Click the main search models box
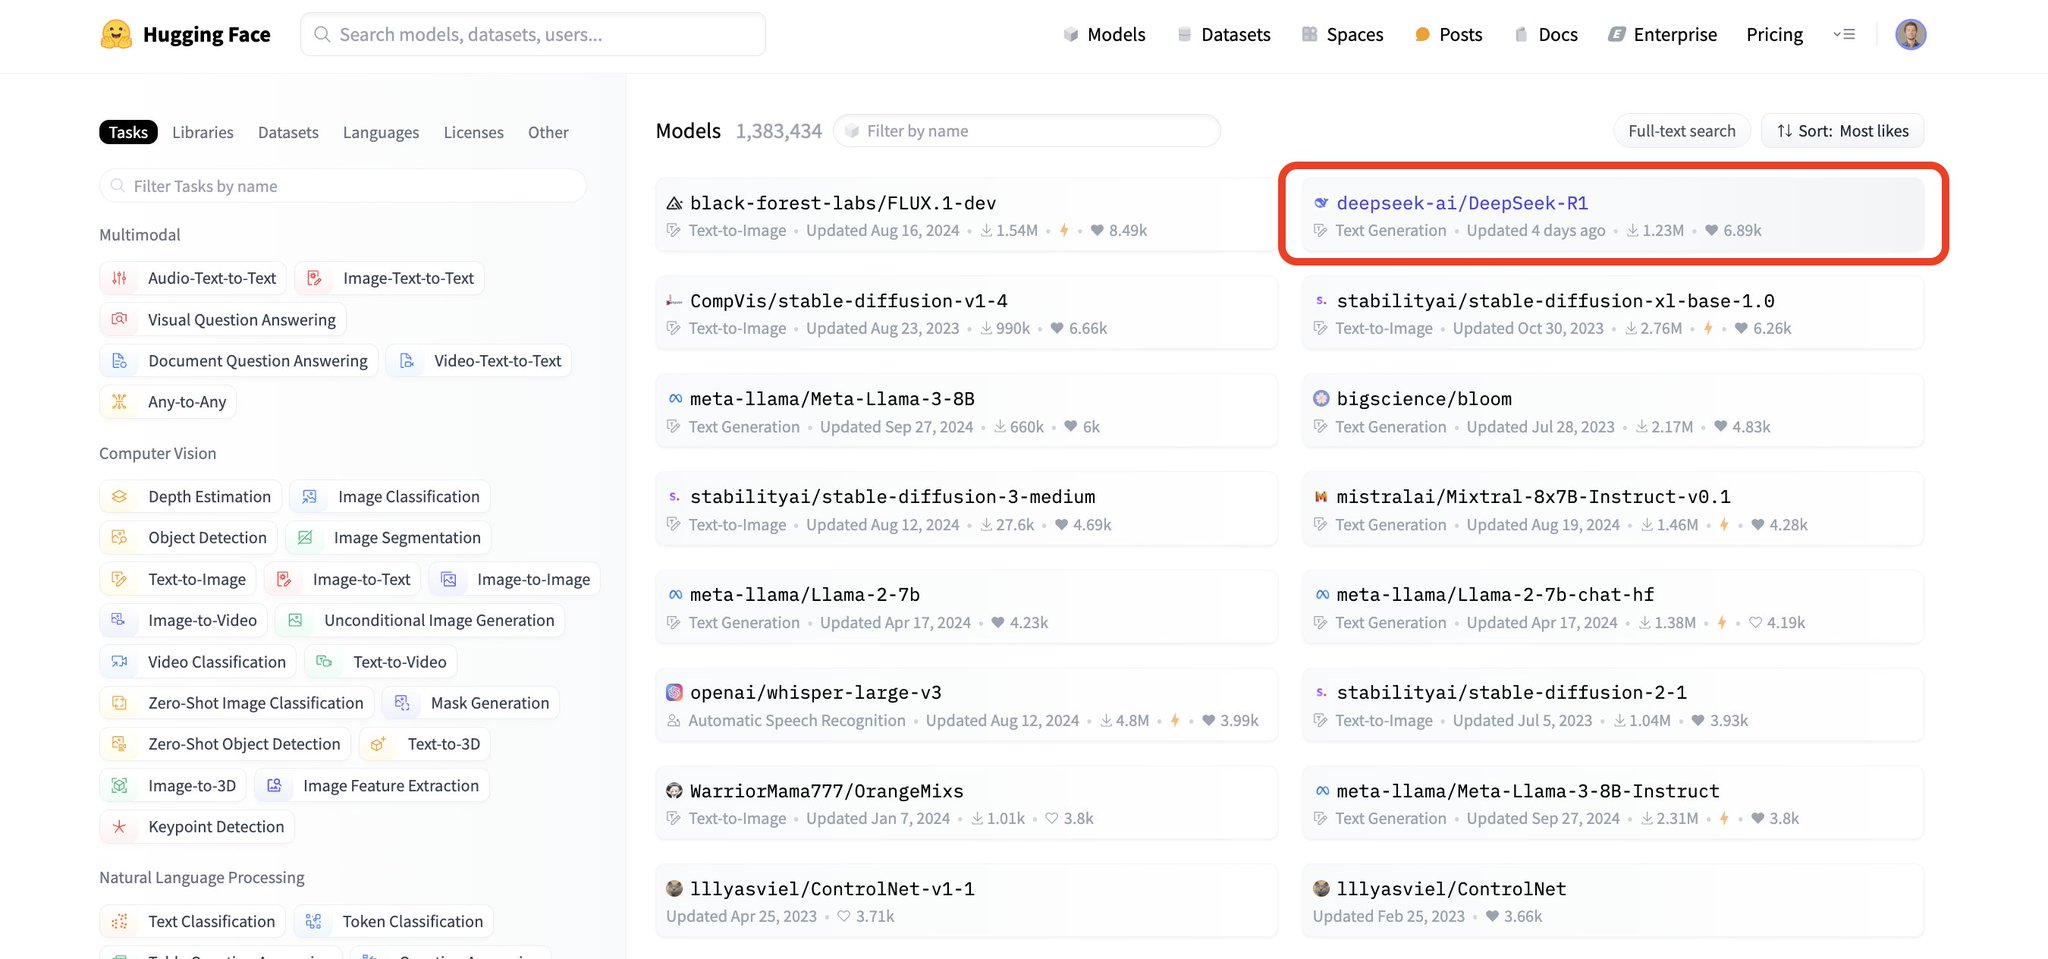This screenshot has height=959, width=2048. [x=533, y=35]
